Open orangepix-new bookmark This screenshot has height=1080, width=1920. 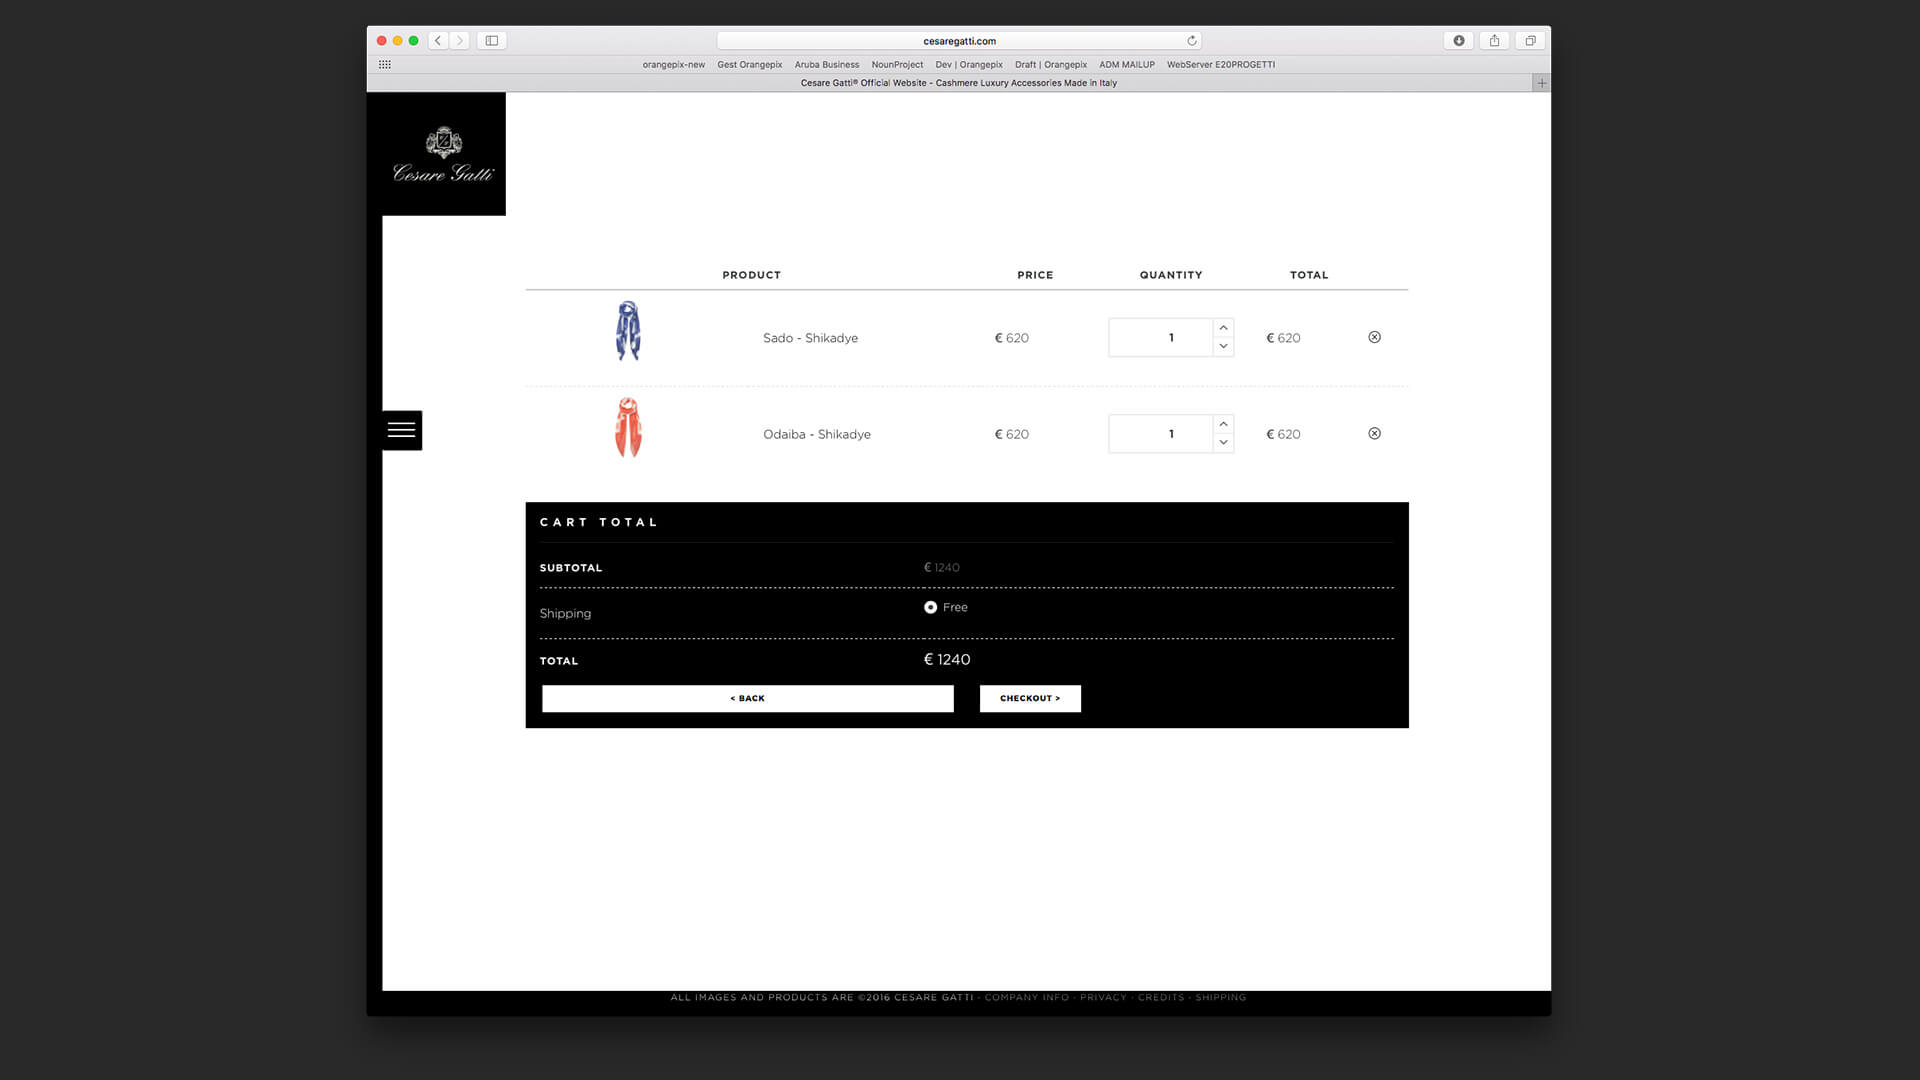[673, 65]
